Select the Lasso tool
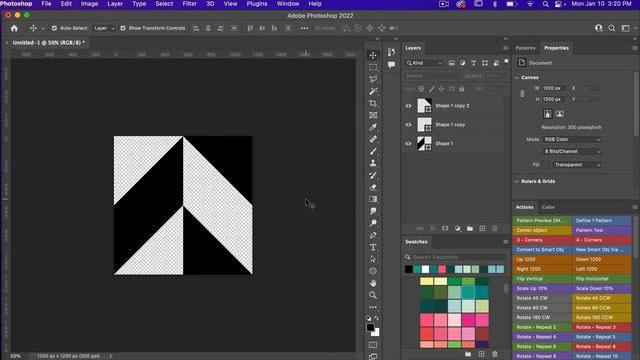Image resolution: width=640 pixels, height=360 pixels. click(373, 79)
